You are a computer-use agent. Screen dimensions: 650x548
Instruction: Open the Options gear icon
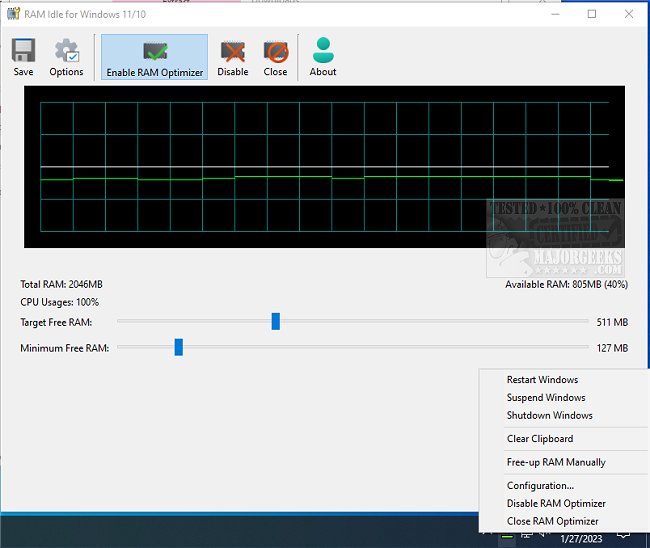67,50
